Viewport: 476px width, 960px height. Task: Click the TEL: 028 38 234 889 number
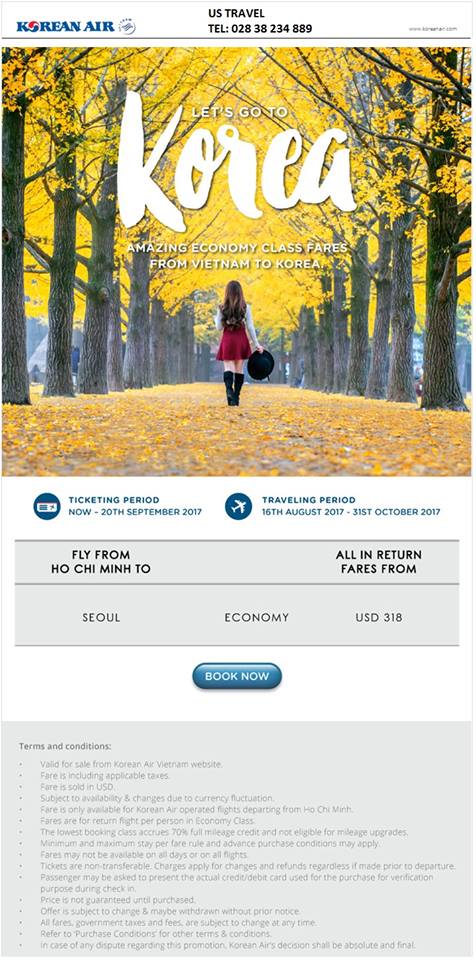pos(260,29)
